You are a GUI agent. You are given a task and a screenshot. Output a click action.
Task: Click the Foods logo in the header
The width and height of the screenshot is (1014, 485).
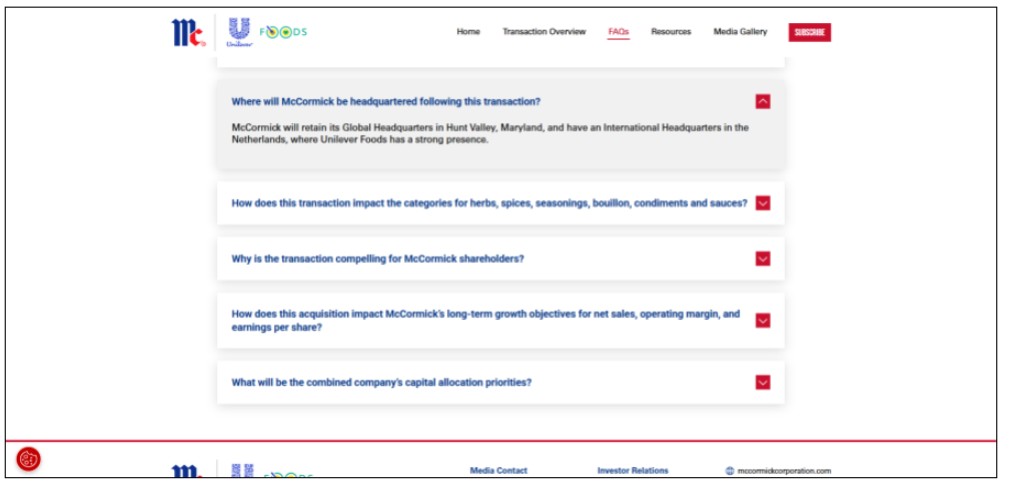point(283,32)
